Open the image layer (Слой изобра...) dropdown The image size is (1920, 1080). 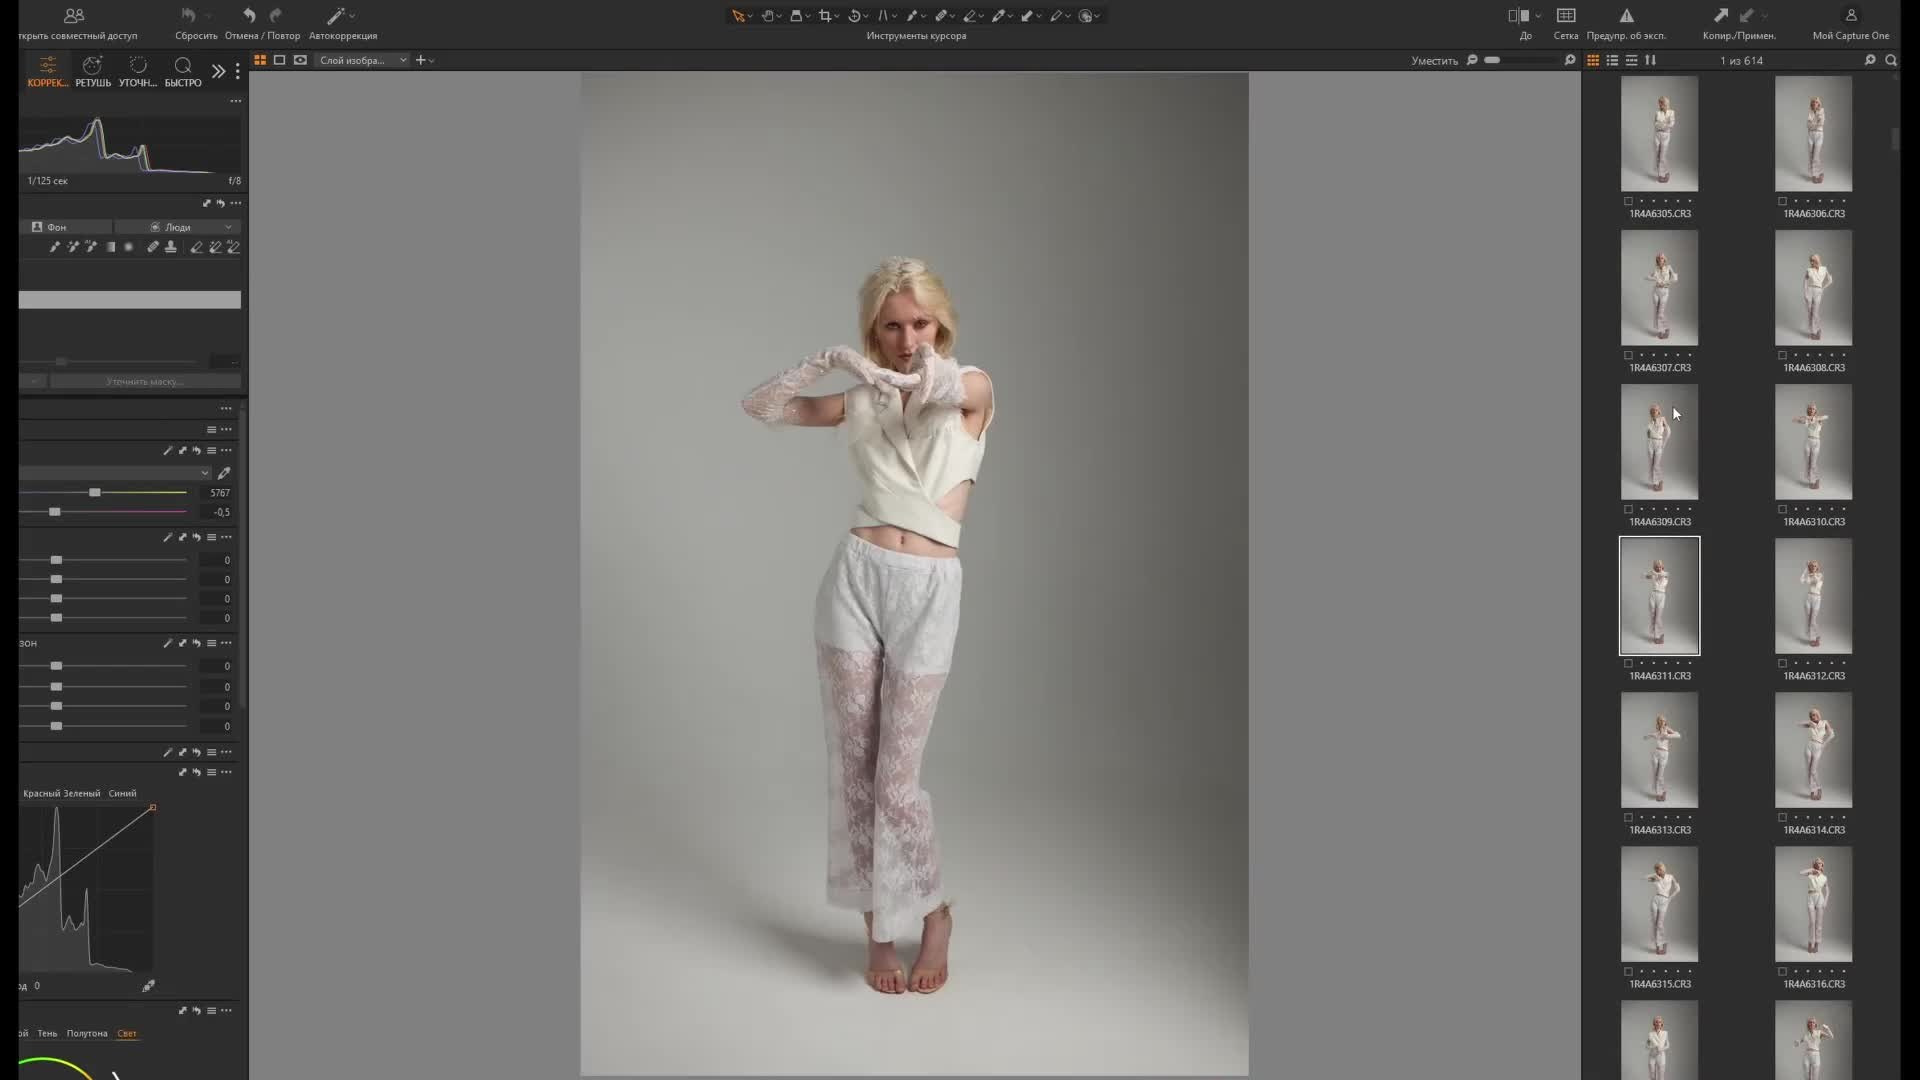click(x=363, y=60)
